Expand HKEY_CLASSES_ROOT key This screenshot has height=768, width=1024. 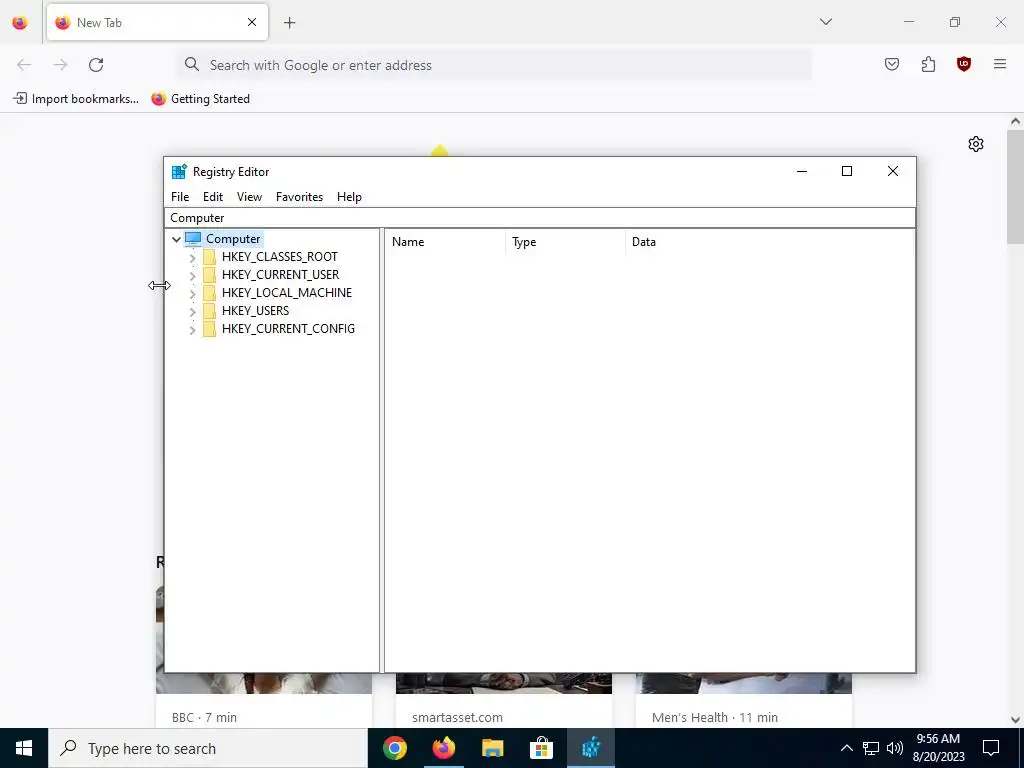tap(193, 258)
